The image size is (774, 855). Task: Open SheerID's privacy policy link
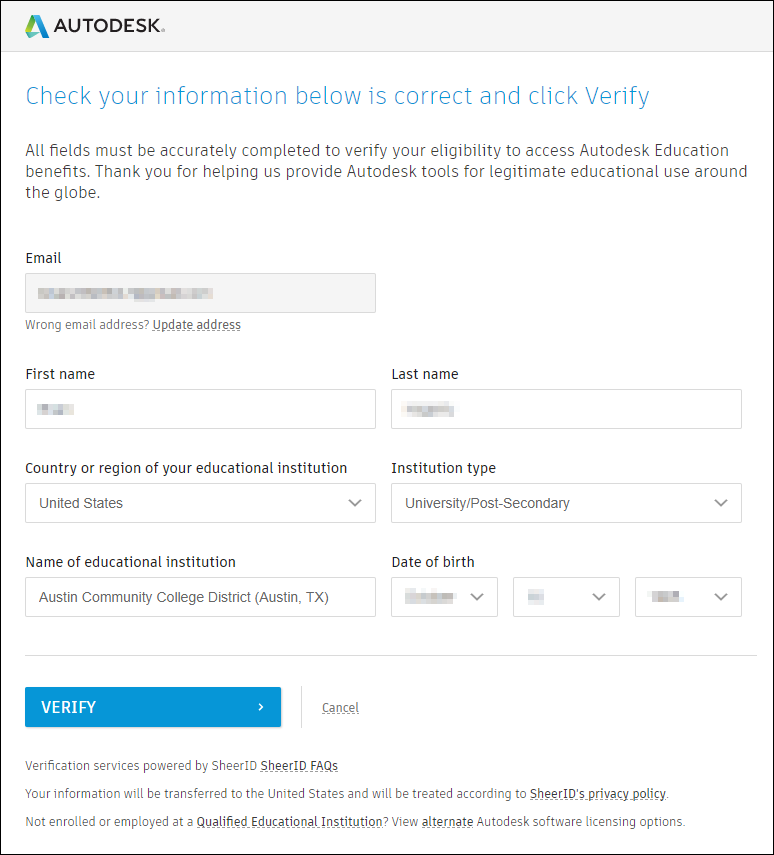(597, 794)
